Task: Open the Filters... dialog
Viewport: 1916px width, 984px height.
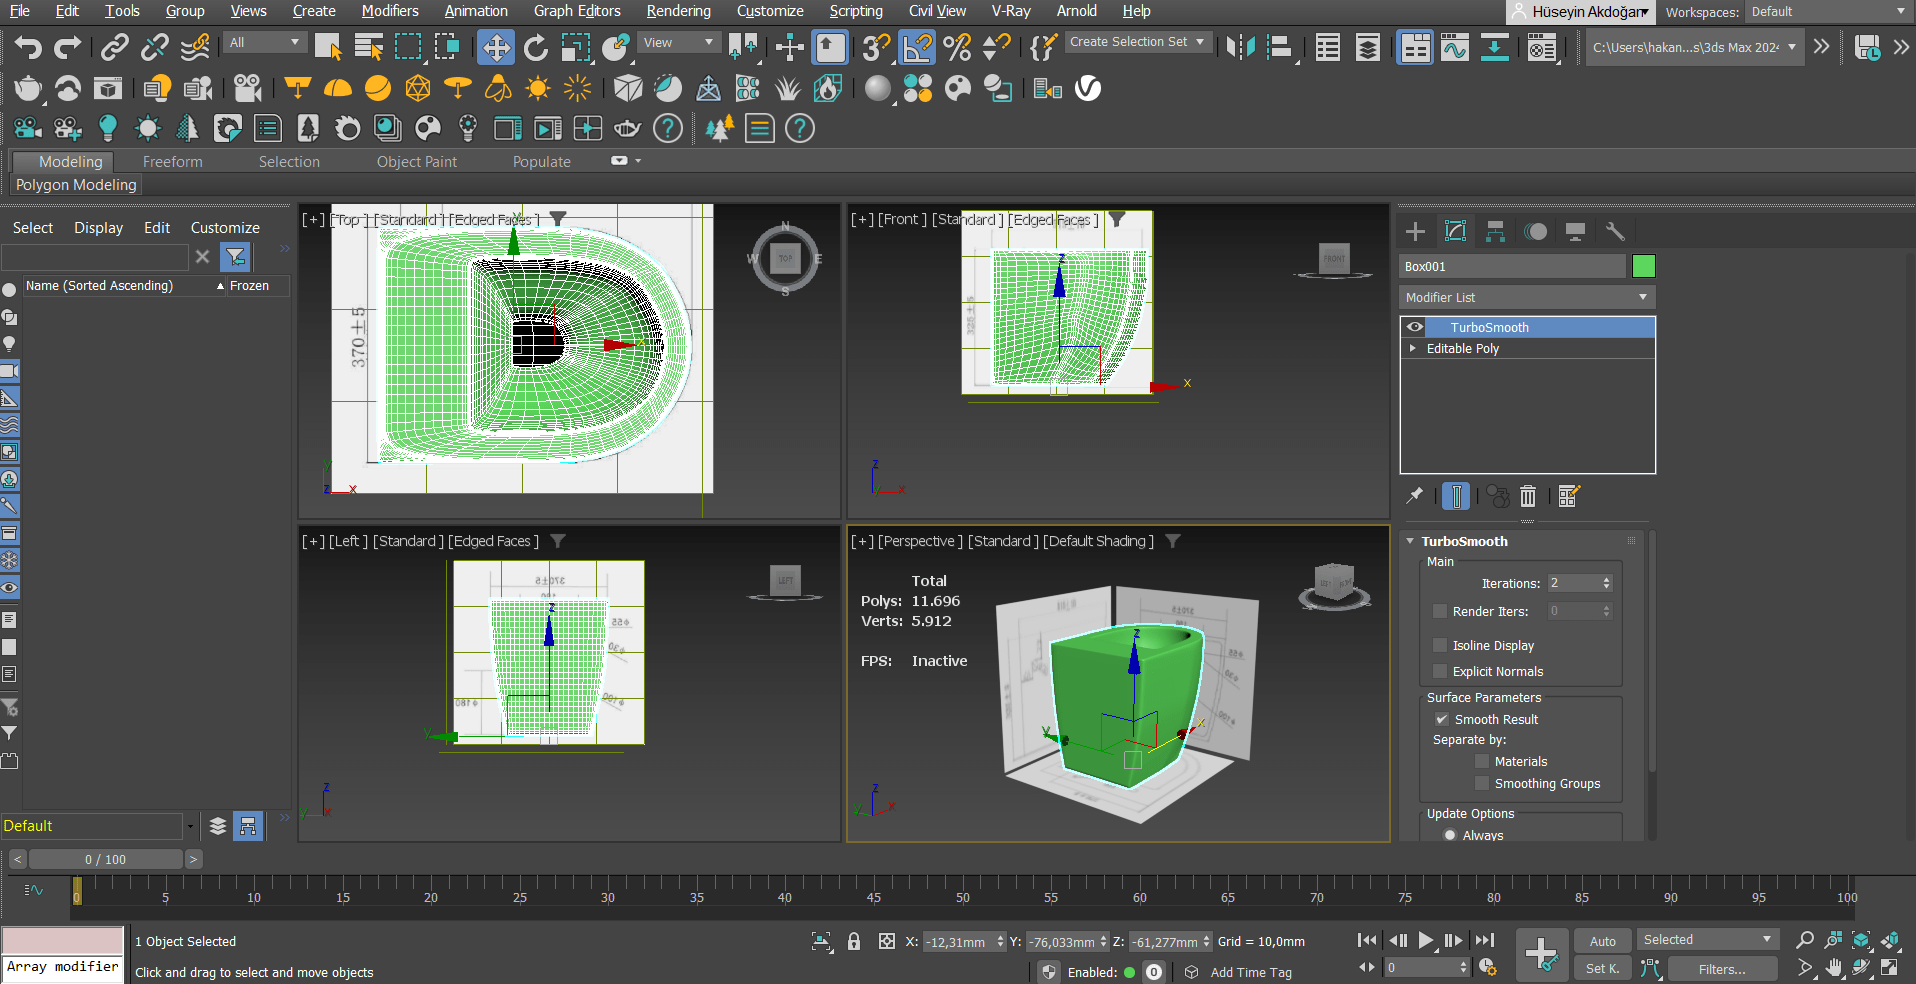Action: tap(1722, 969)
